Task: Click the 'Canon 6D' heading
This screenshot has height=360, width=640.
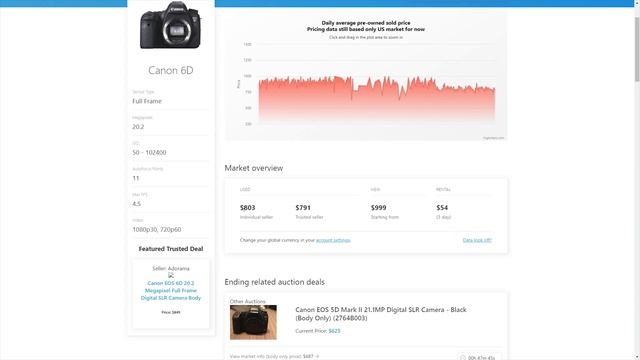Action: tap(171, 70)
